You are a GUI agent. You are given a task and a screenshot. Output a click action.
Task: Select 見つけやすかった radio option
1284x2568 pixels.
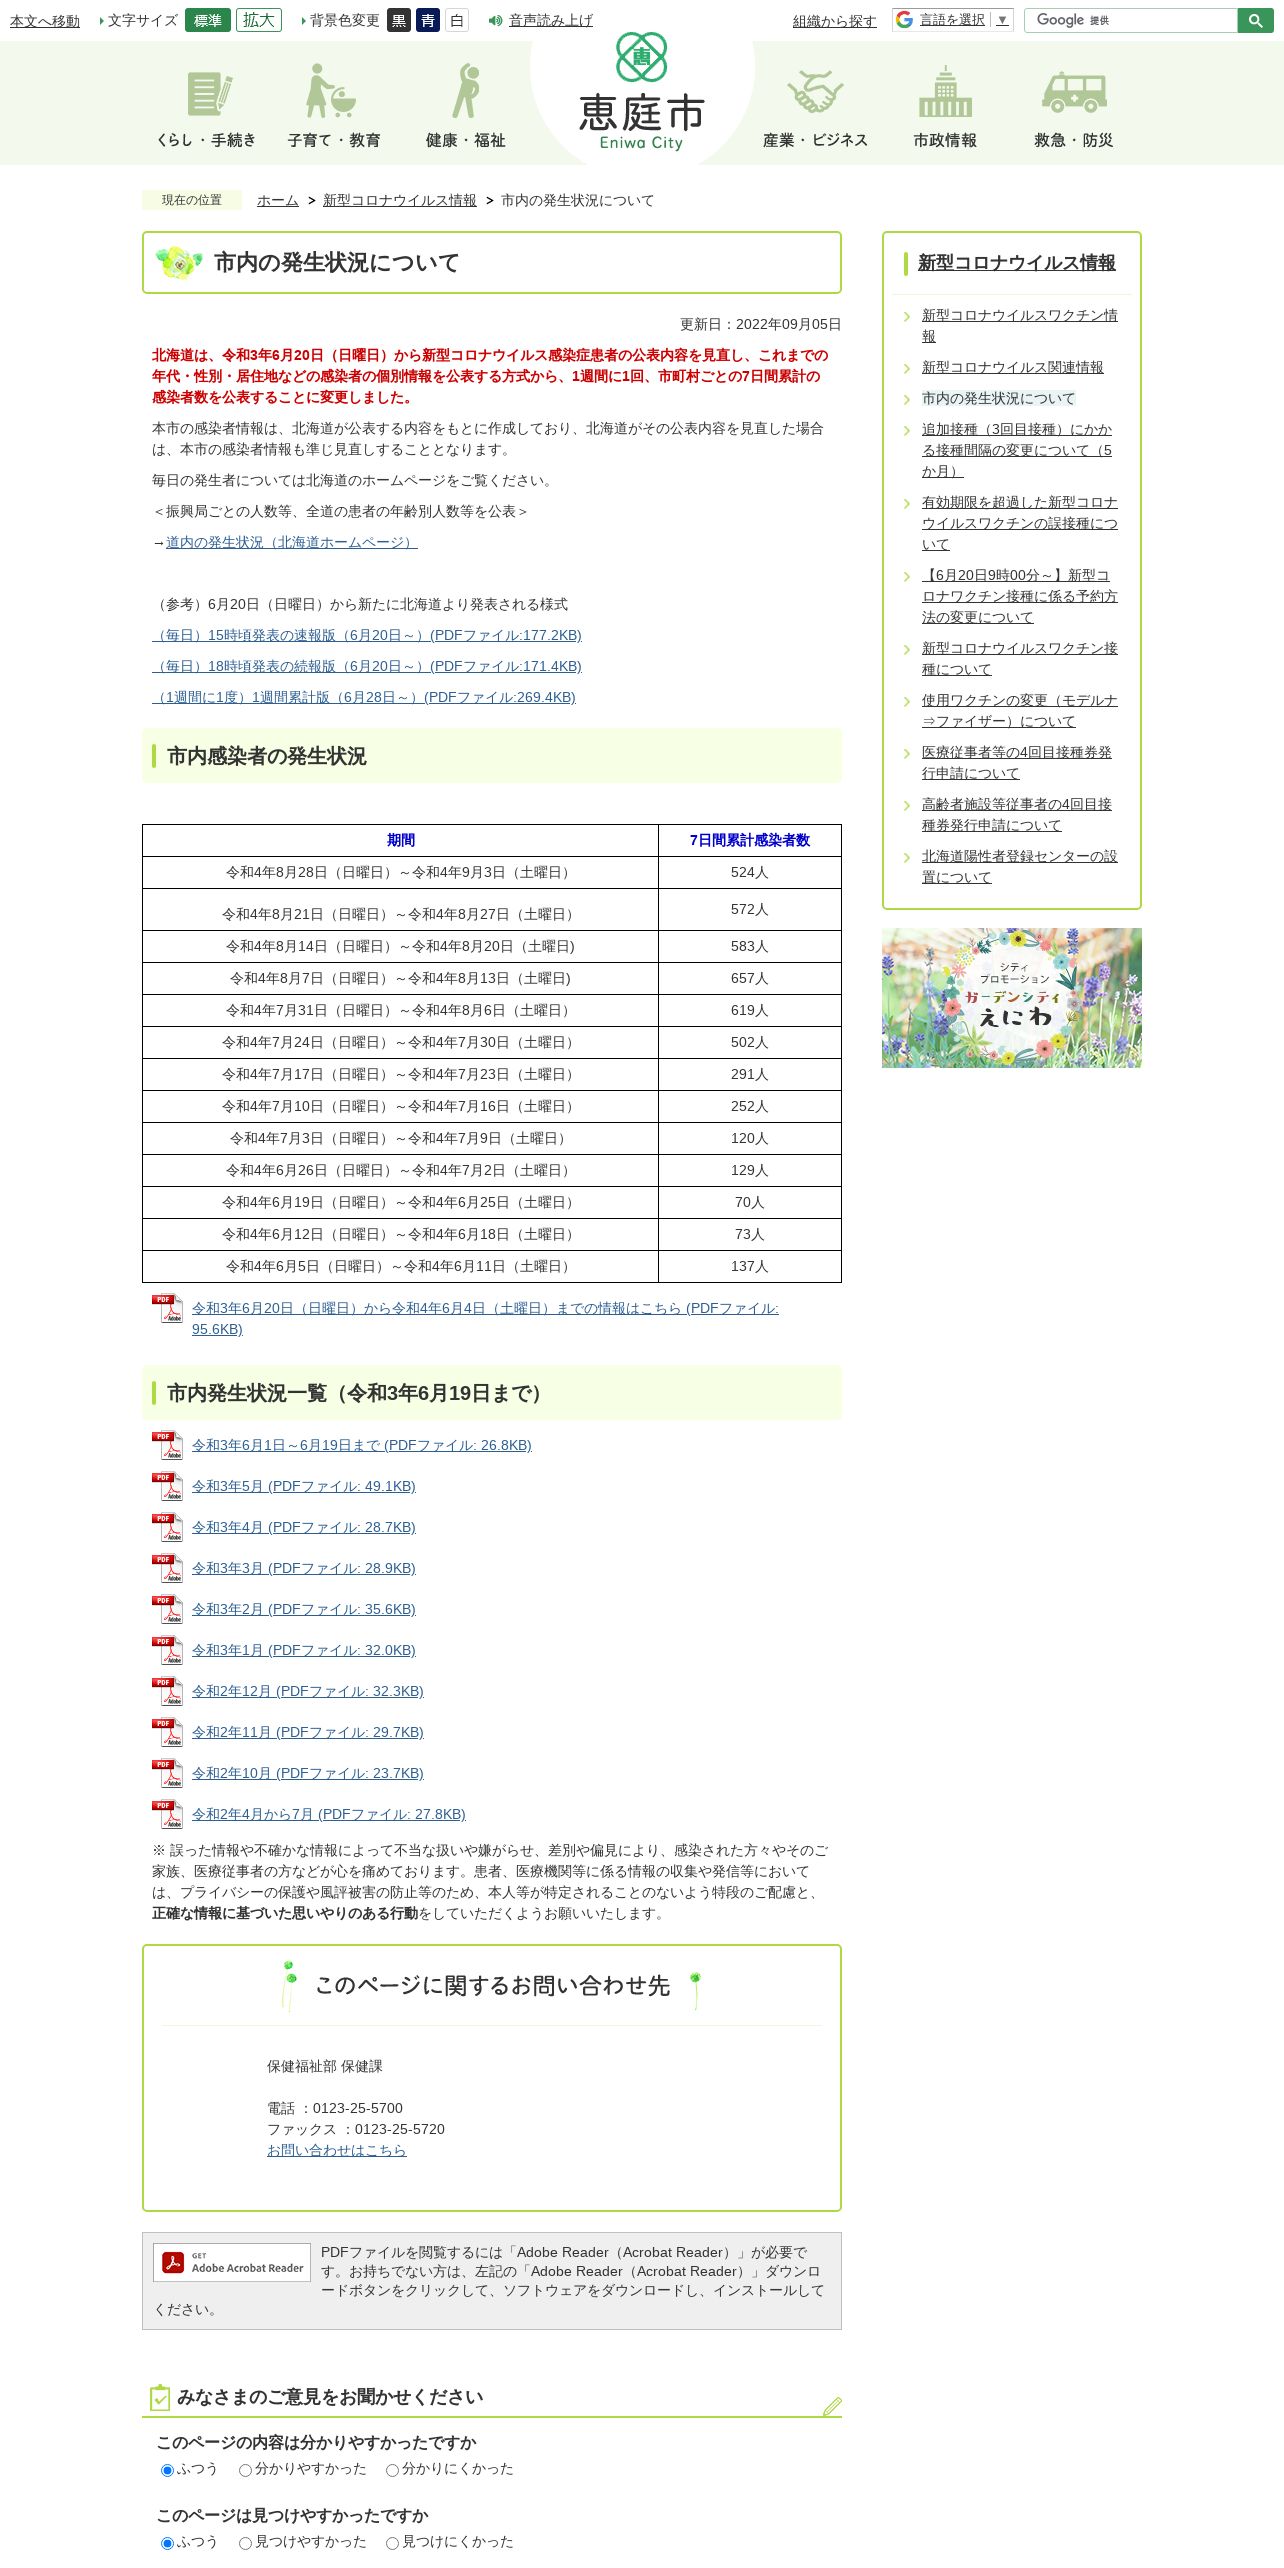pyautogui.click(x=245, y=2543)
